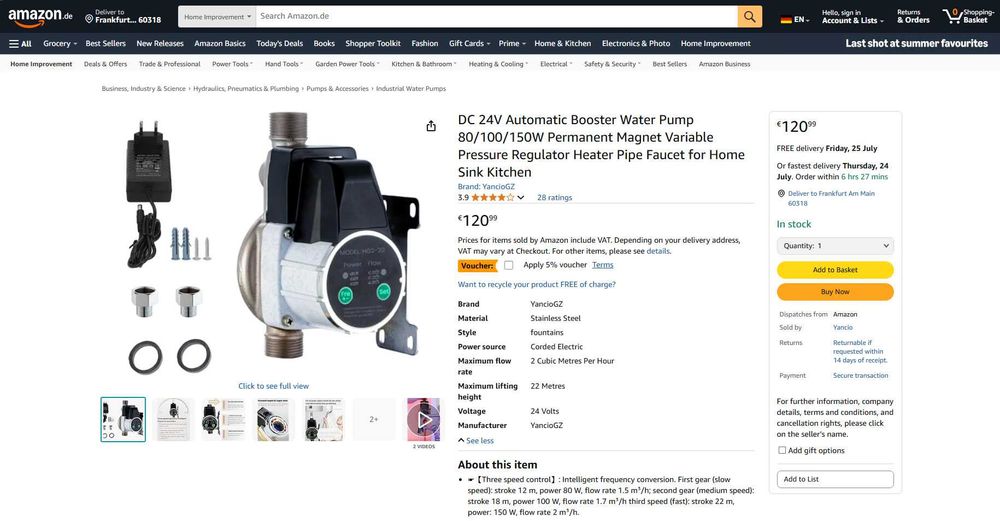Expand the Home Improvement search category dropdown
Viewport: 1000px width, 521px height.
217,17
